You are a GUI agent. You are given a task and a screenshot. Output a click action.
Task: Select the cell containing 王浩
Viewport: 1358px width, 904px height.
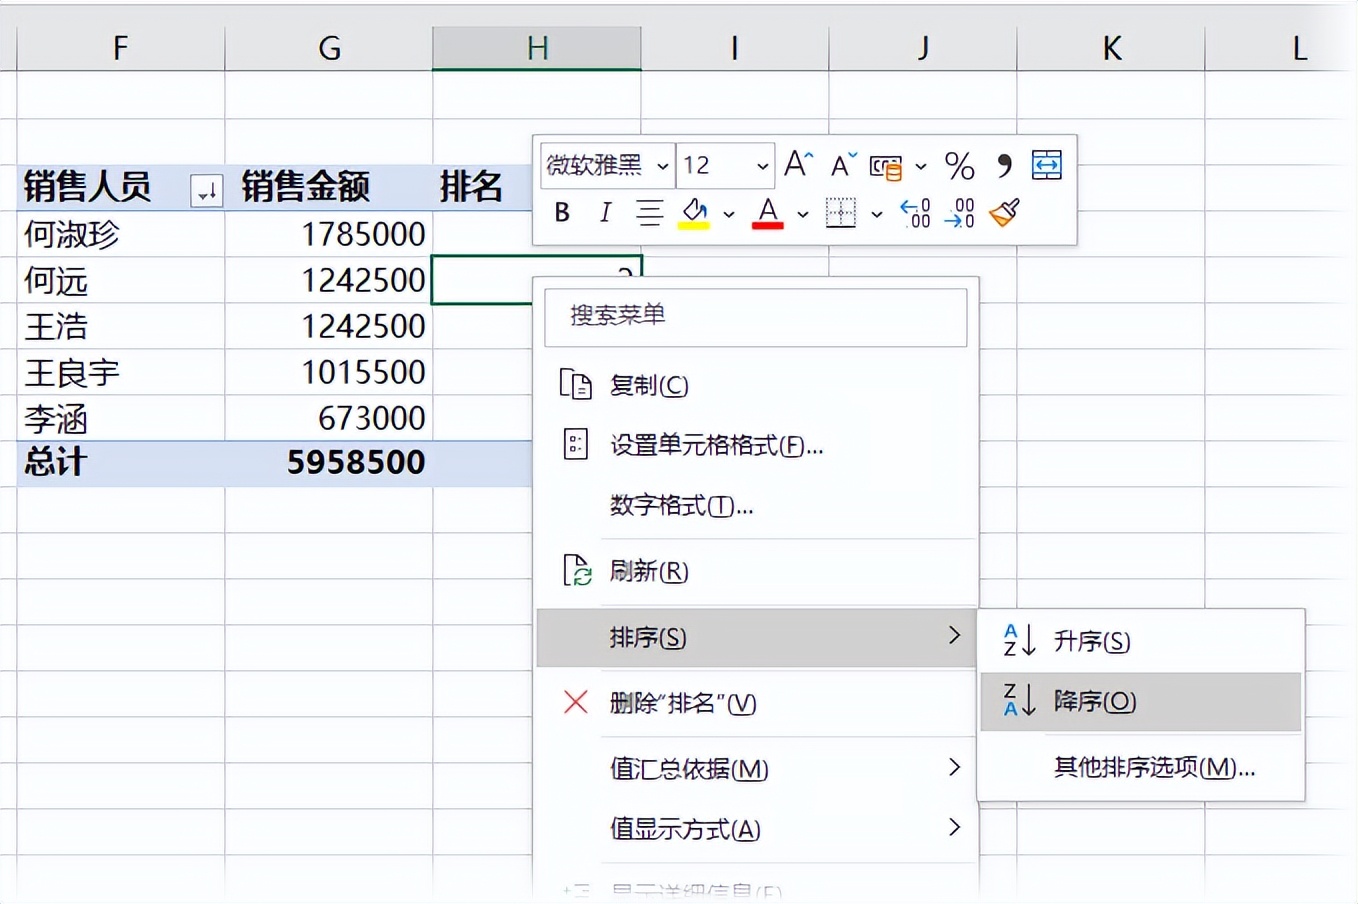pos(121,327)
